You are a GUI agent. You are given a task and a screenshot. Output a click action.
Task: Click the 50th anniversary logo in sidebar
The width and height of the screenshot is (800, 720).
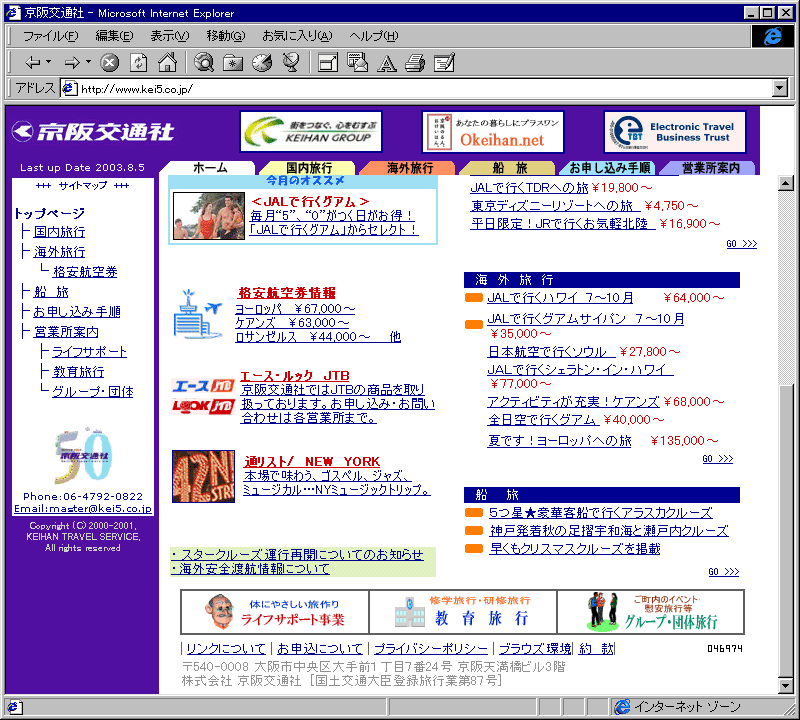[83, 455]
